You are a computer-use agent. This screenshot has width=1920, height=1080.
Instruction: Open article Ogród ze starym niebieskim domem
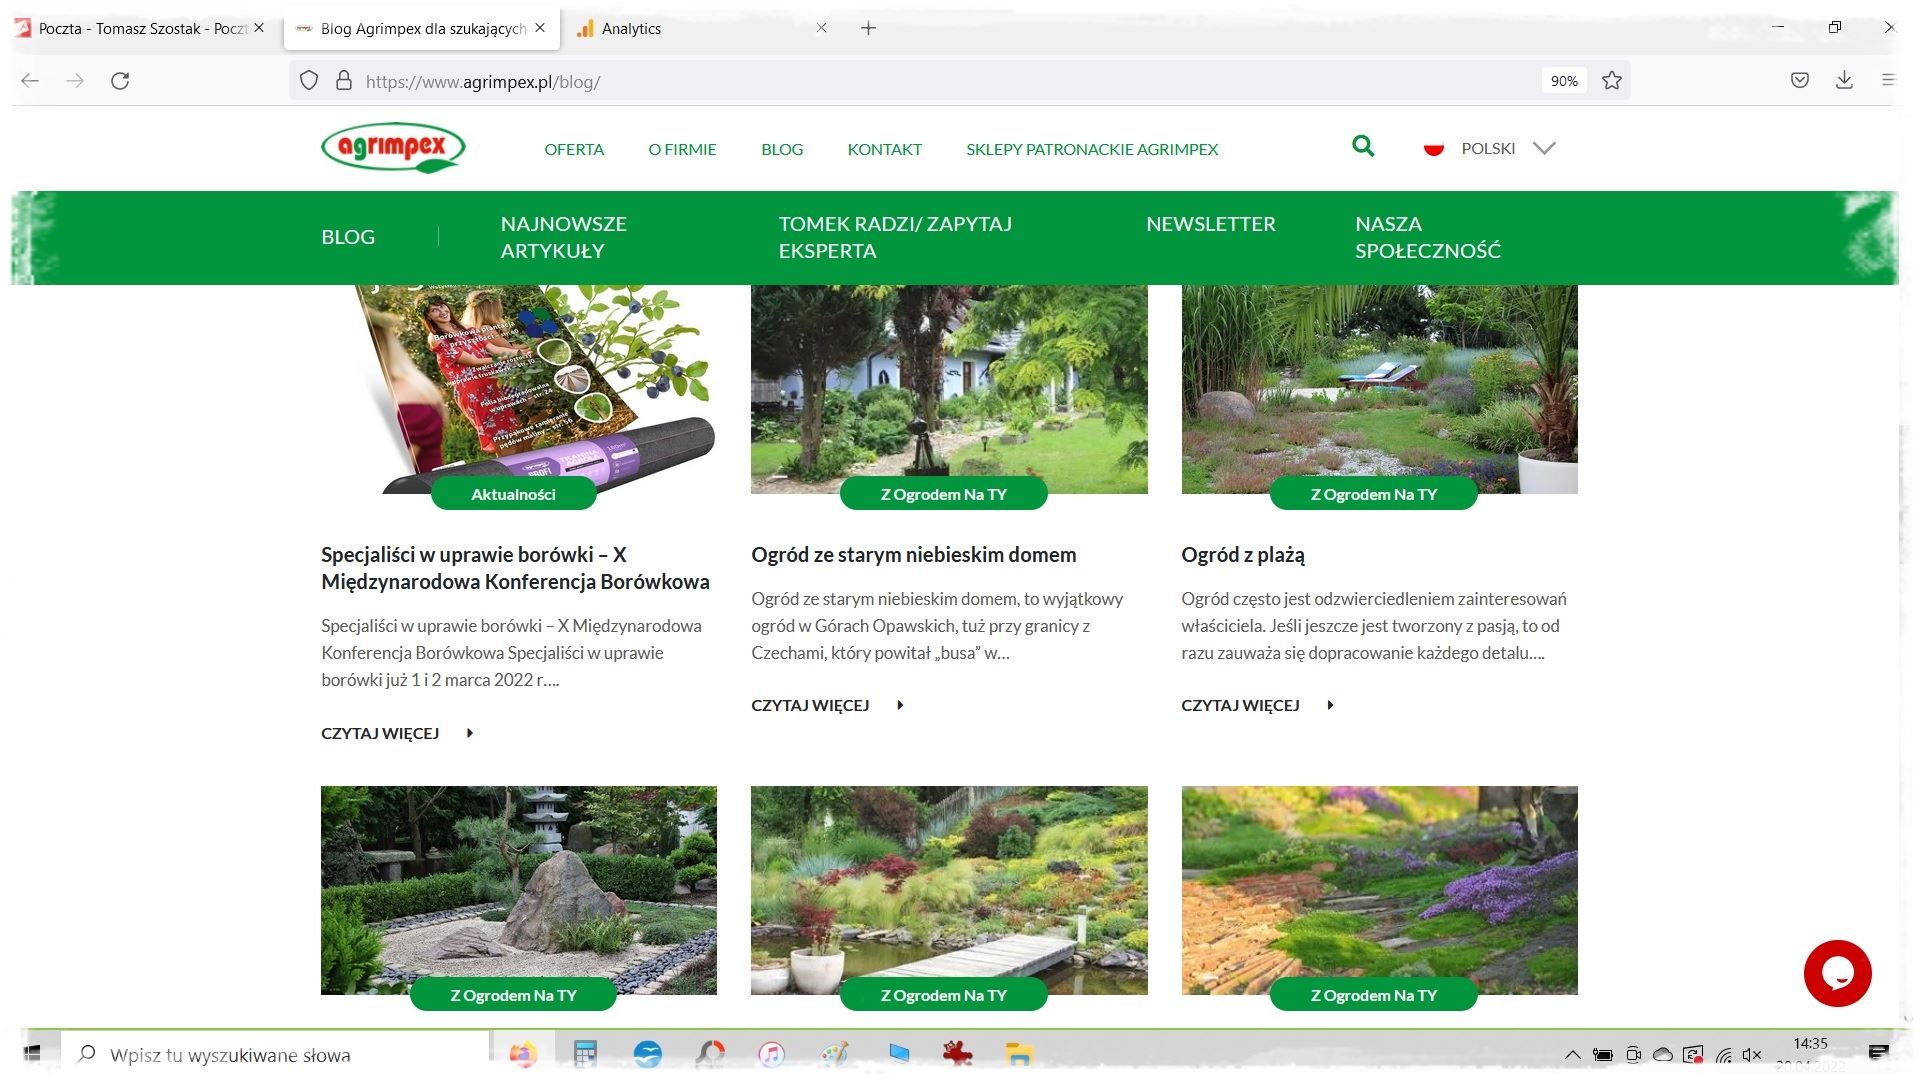[913, 555]
